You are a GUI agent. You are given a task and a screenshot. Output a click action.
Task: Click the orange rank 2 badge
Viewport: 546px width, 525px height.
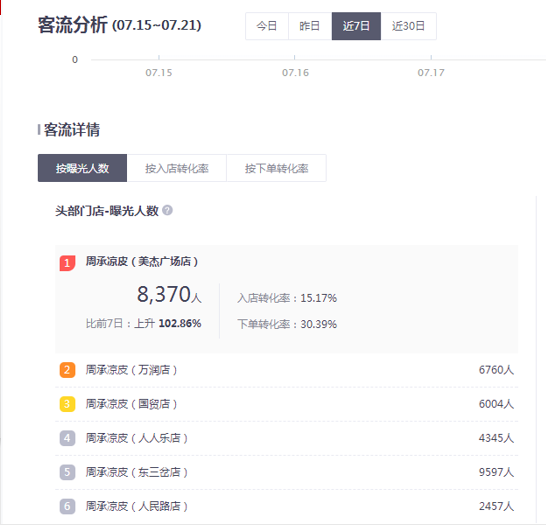[x=67, y=370]
